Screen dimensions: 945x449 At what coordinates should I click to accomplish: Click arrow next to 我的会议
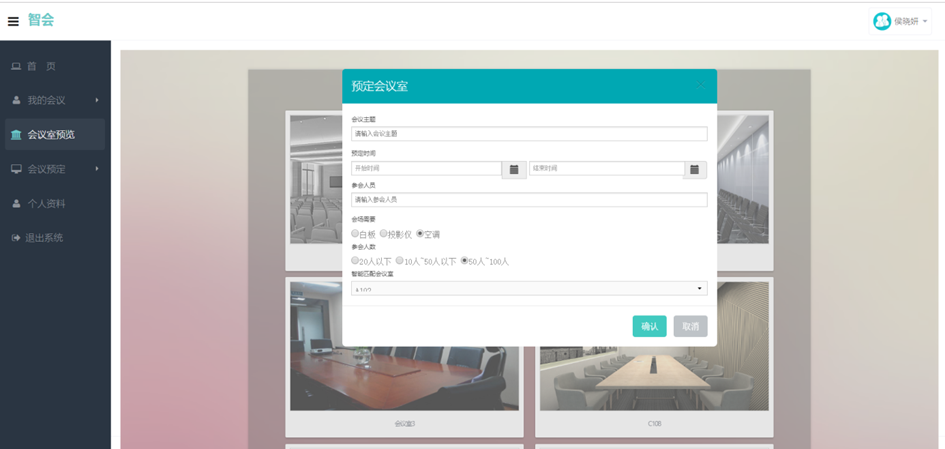coord(97,100)
